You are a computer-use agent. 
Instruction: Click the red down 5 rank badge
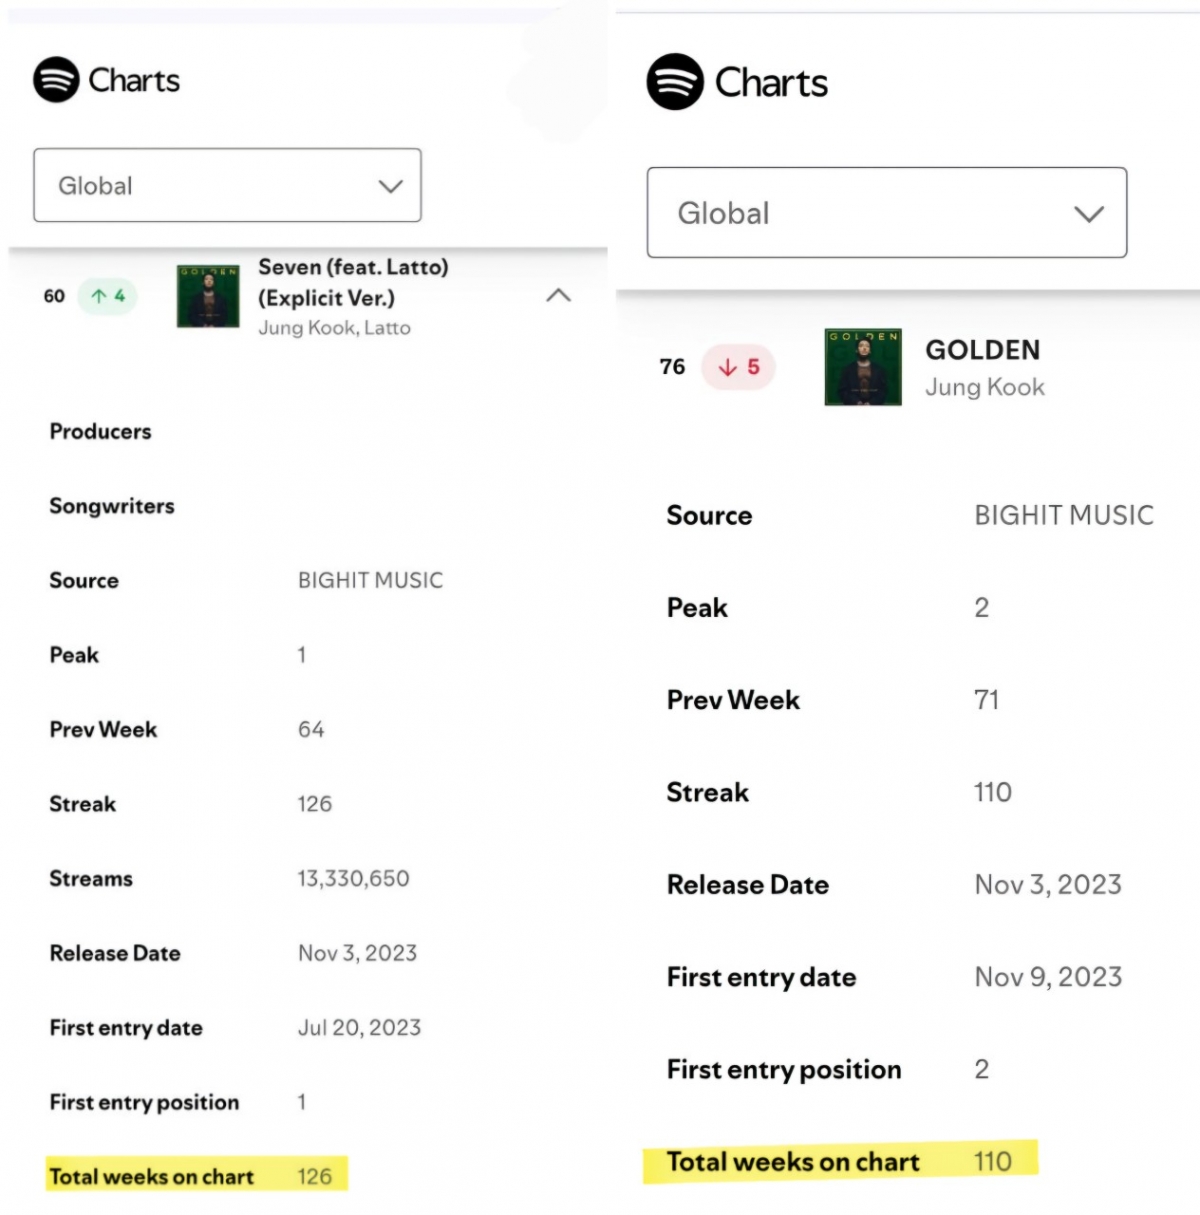click(739, 367)
